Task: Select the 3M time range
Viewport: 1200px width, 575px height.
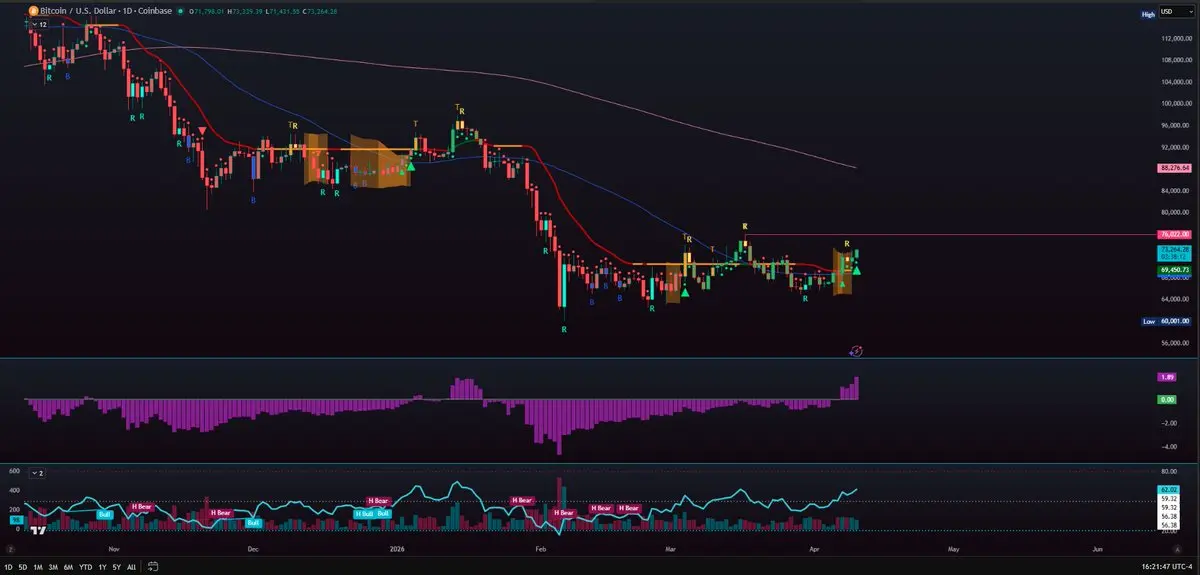Action: click(x=53, y=567)
